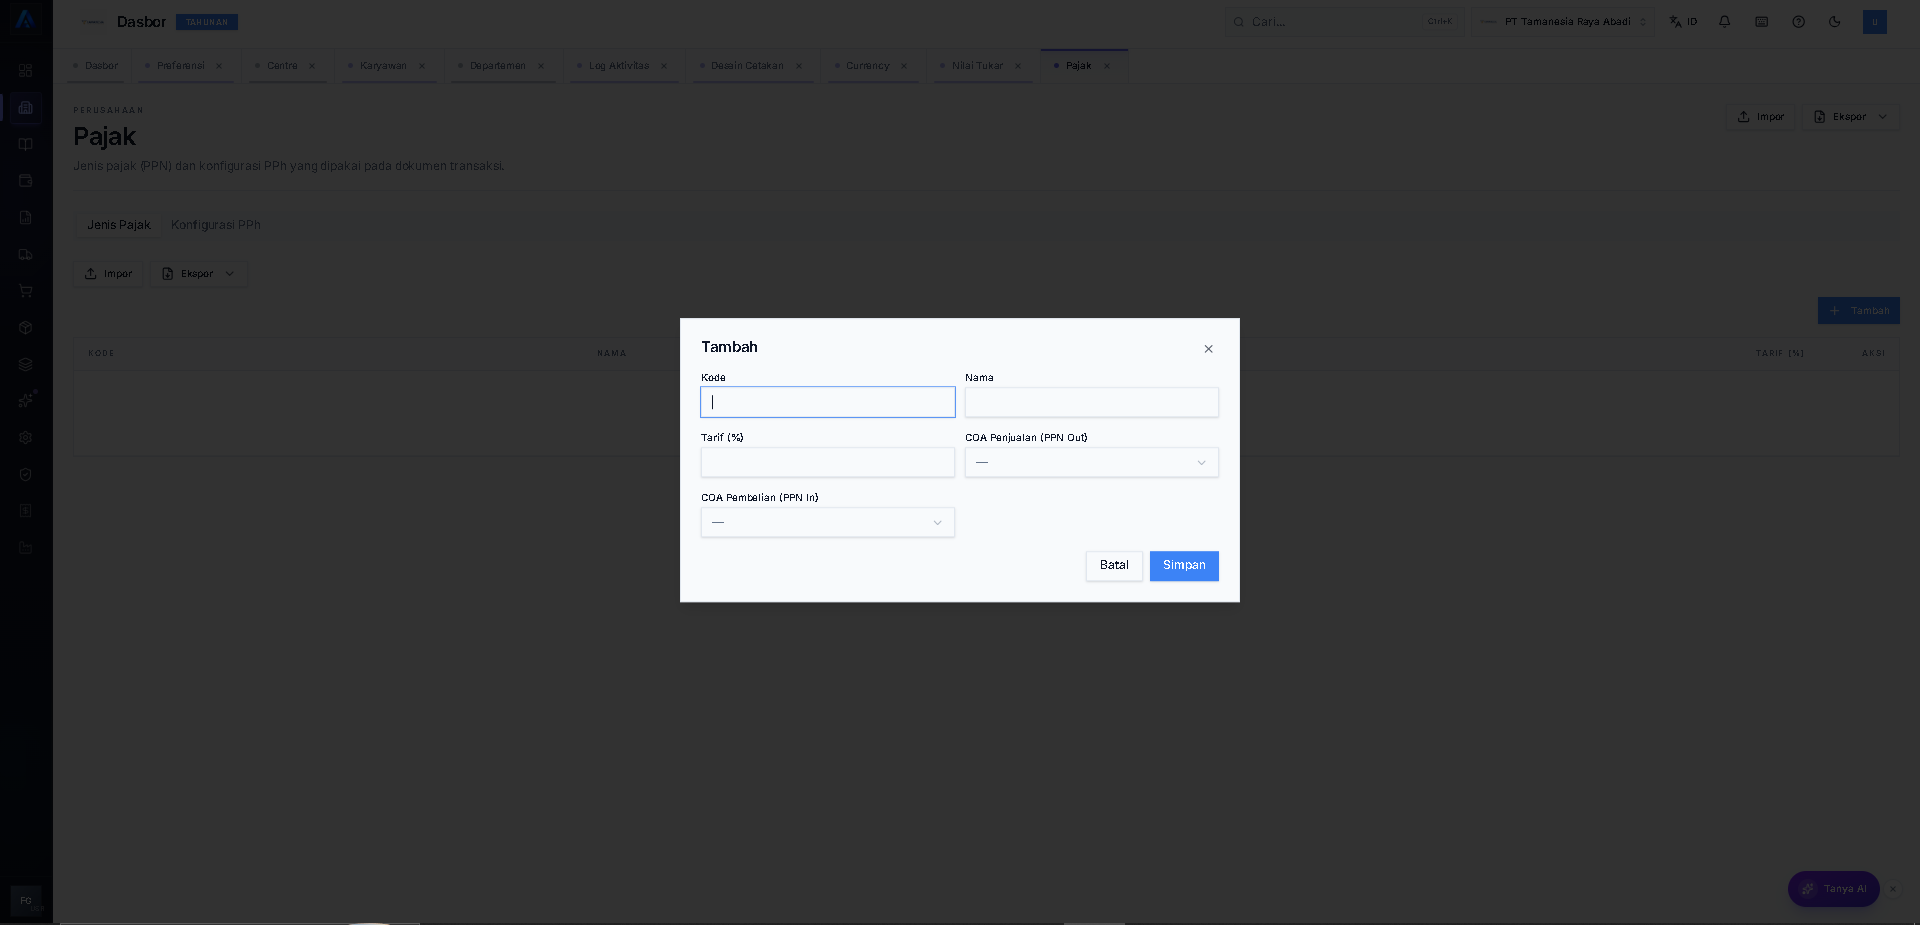The width and height of the screenshot is (1920, 925).
Task: Open the delivery truck icon in sidebar
Action: [26, 254]
